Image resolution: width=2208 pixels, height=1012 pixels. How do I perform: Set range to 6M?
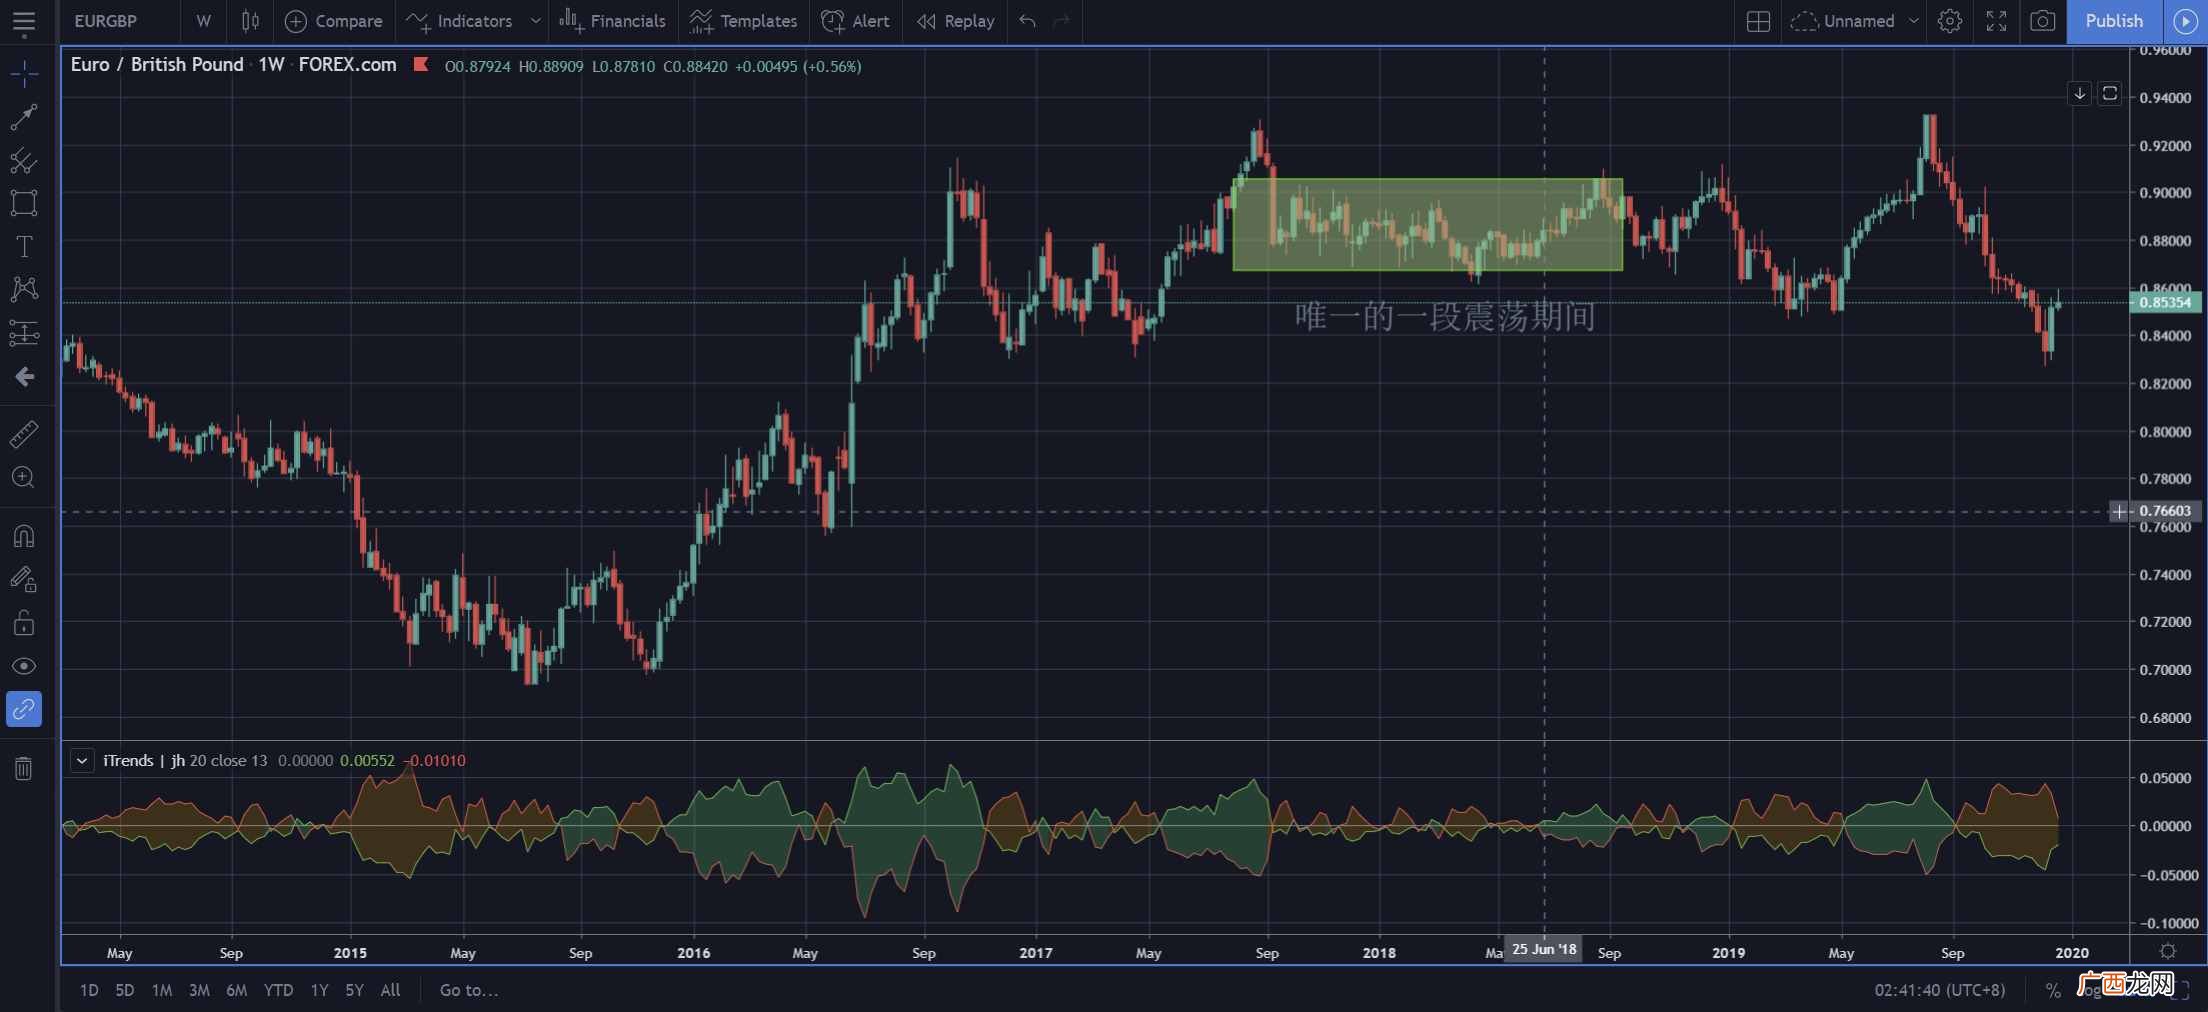click(236, 990)
